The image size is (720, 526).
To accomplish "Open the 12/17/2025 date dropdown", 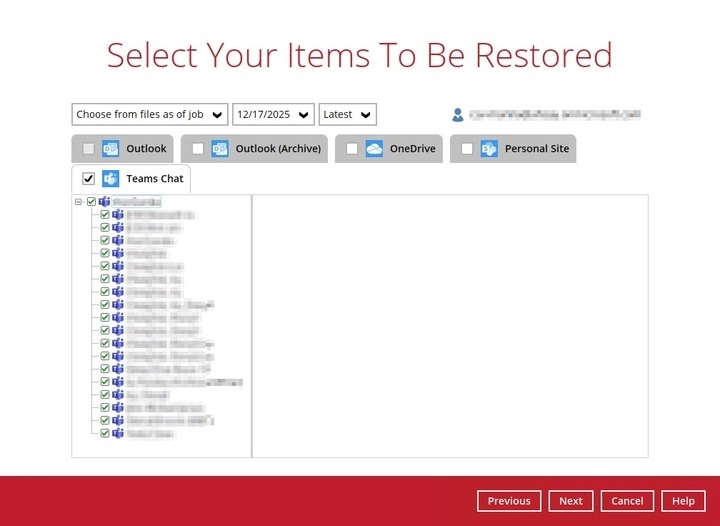I will coord(273,114).
